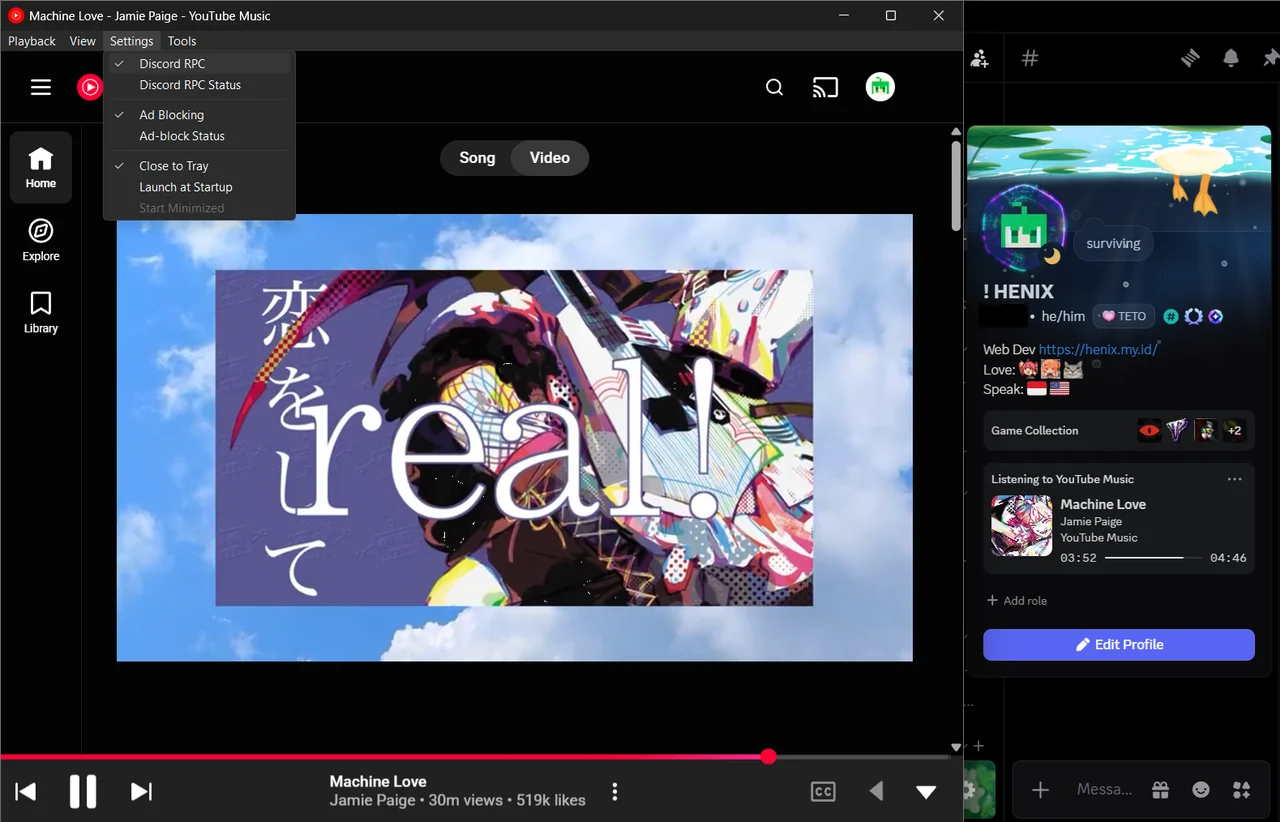Click Listening to YouTube Music header

coord(1062,479)
